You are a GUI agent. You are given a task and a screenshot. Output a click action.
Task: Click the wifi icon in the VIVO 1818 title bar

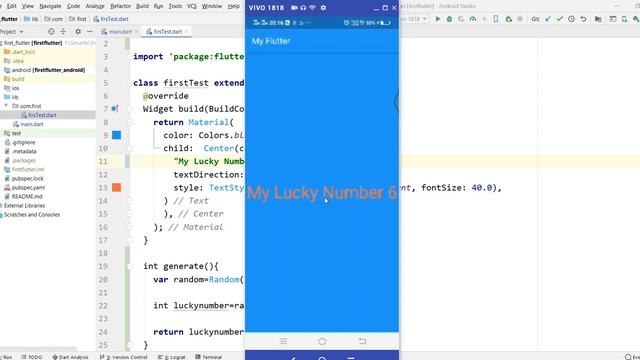point(313,8)
